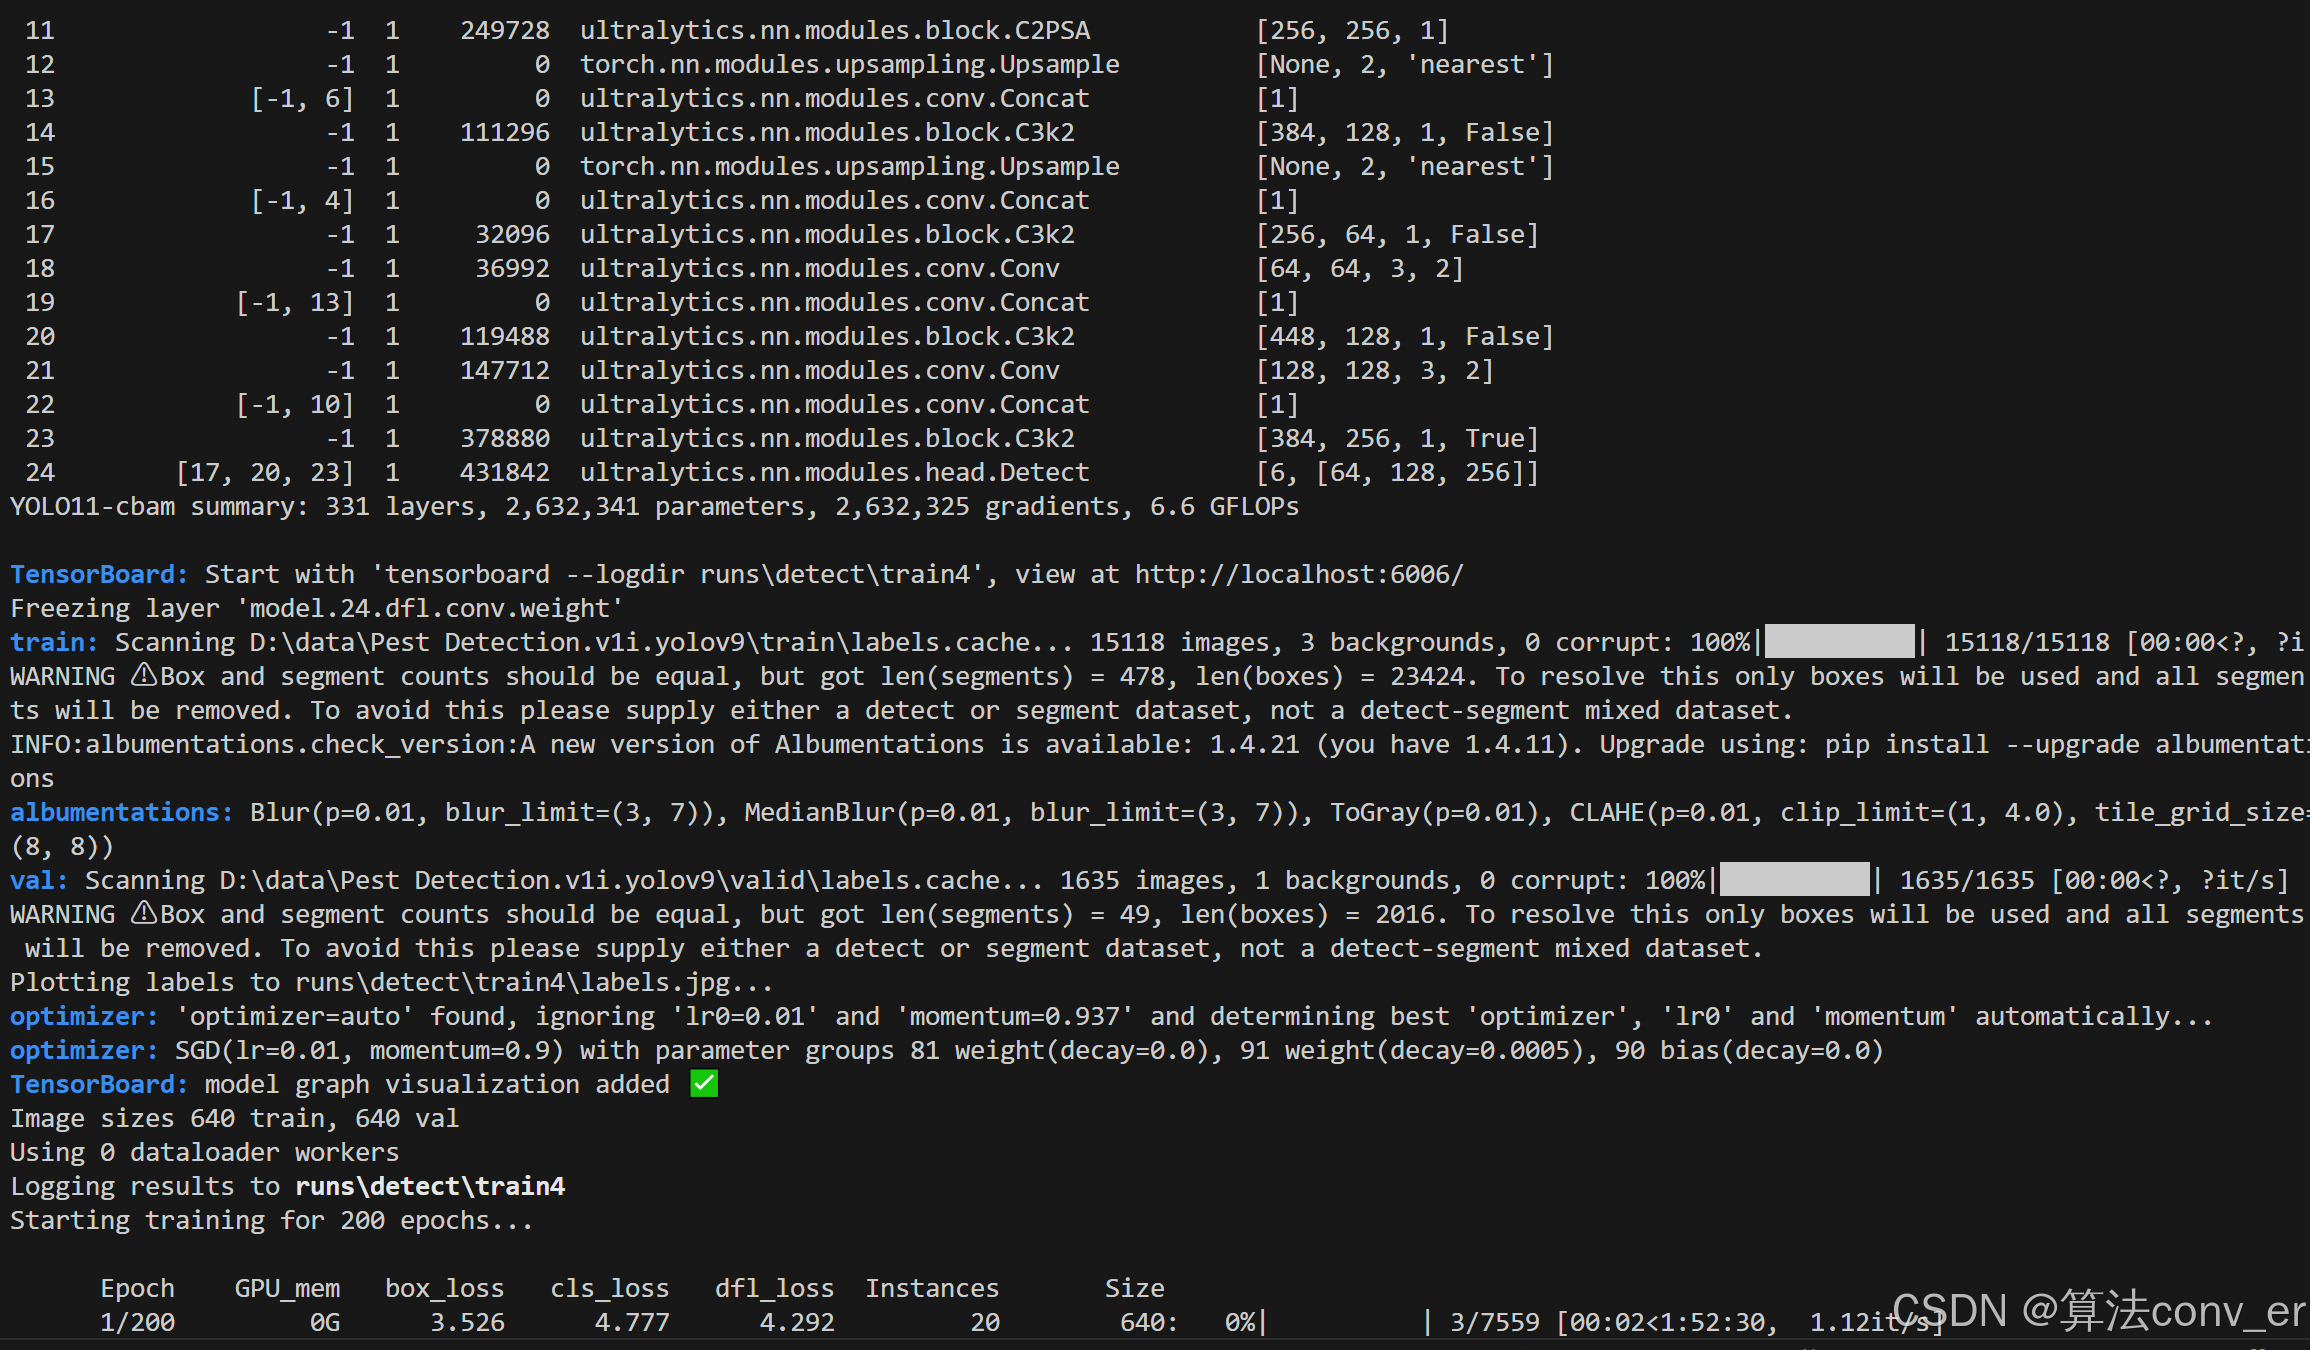2310x1350 pixels.
Task: Click the warning triangle in the val-scan WARNING line
Action: pyautogui.click(x=144, y=914)
